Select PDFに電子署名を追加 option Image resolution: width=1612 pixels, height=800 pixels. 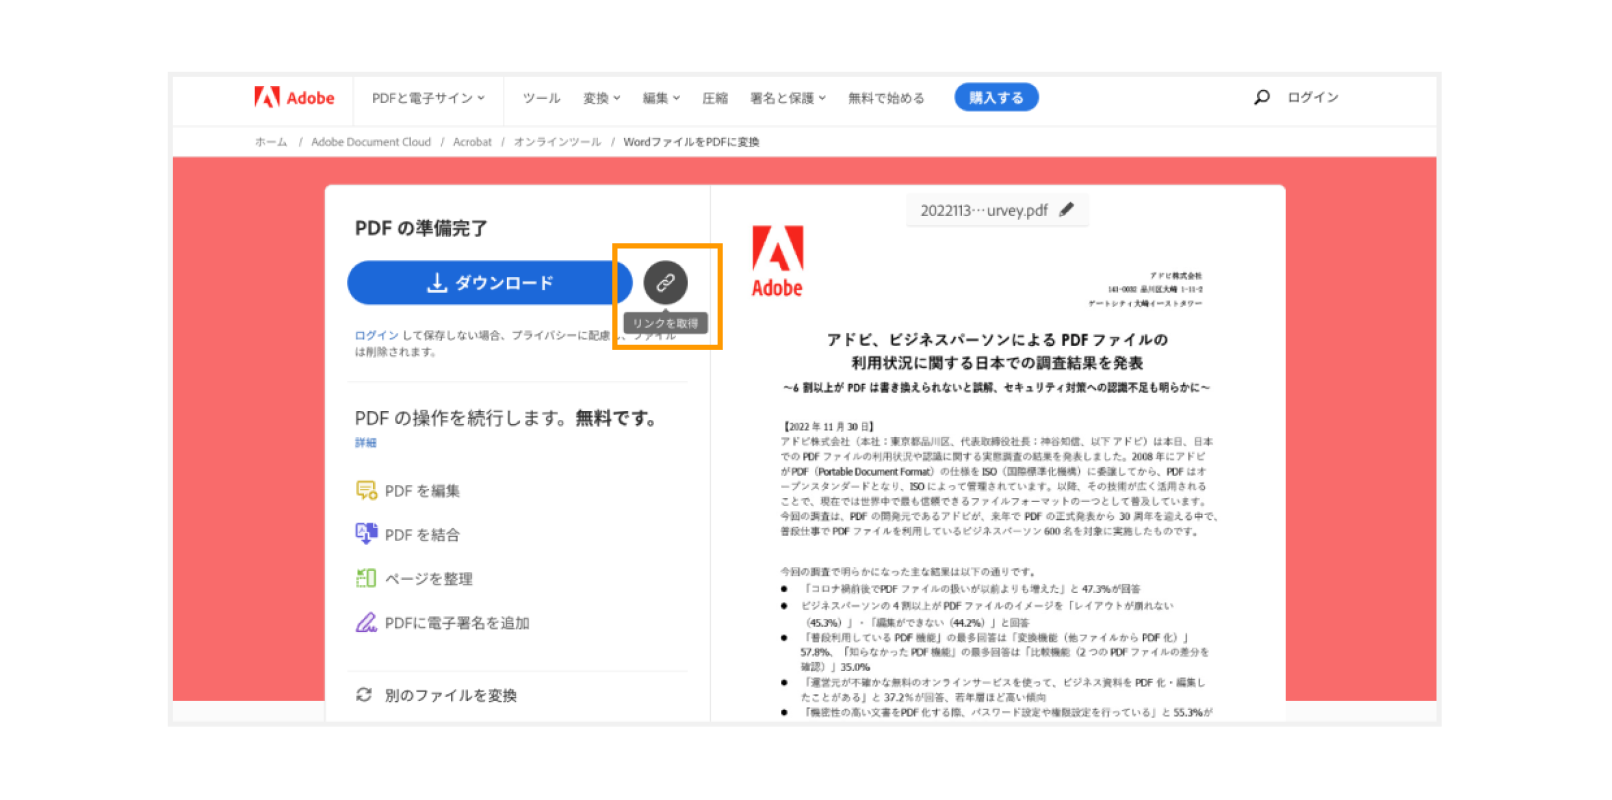click(457, 623)
